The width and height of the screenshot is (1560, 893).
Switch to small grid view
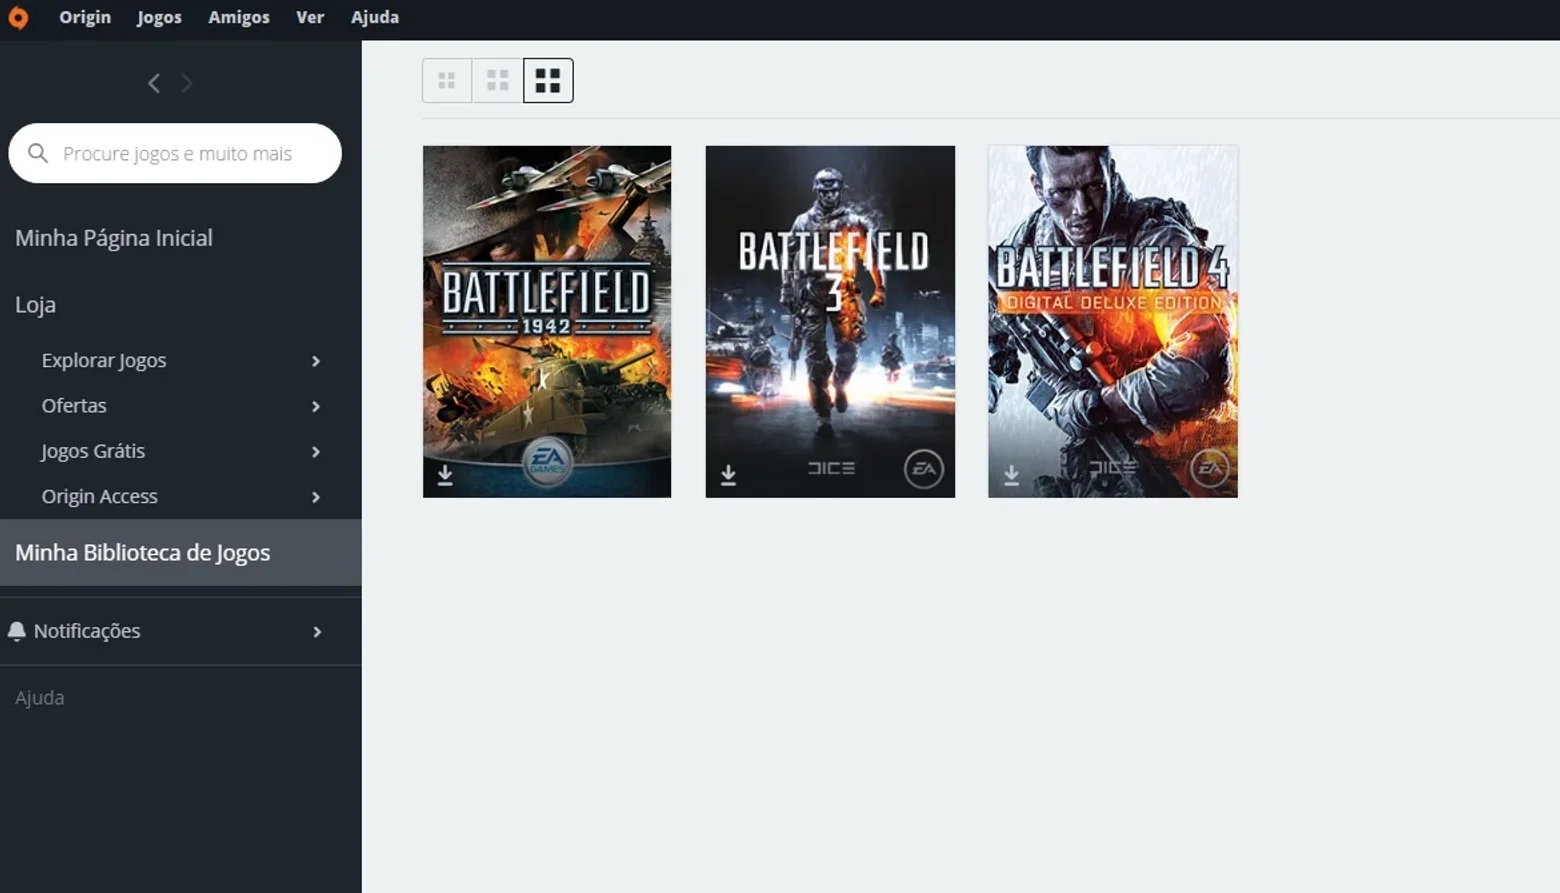447,80
